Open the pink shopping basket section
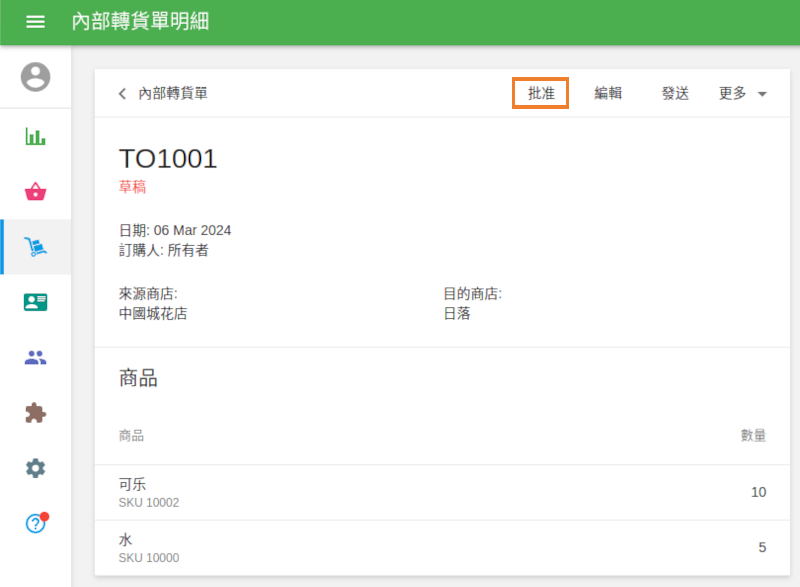Image resolution: width=800 pixels, height=587 pixels. [35, 192]
